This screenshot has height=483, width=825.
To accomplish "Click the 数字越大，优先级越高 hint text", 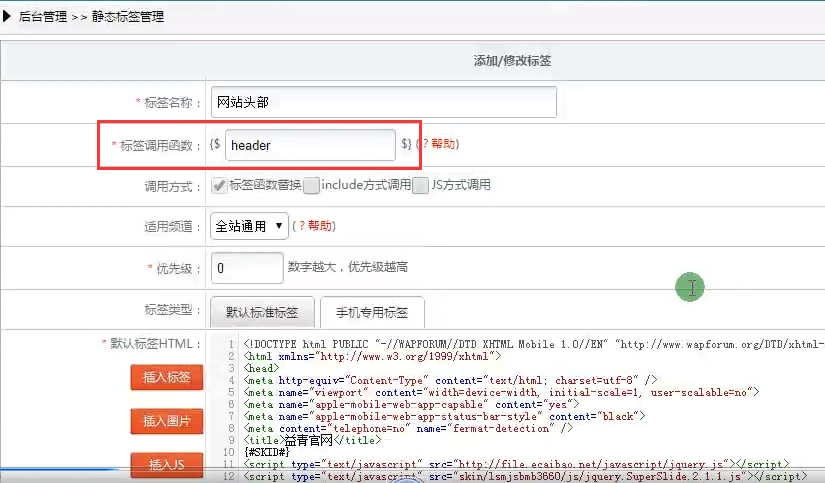I will (348, 267).
